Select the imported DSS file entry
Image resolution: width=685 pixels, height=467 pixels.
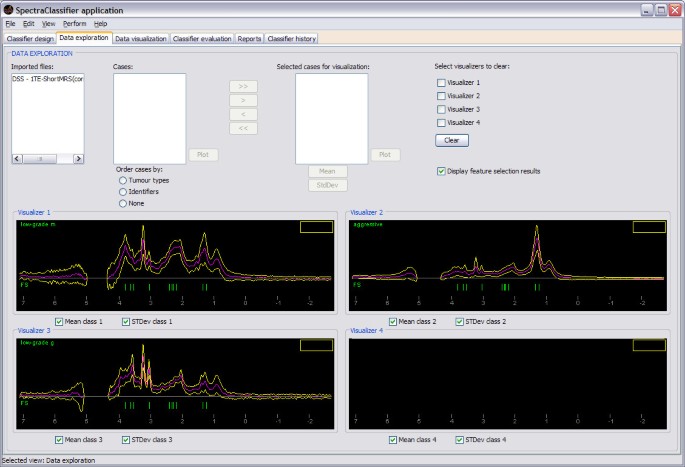pos(47,78)
